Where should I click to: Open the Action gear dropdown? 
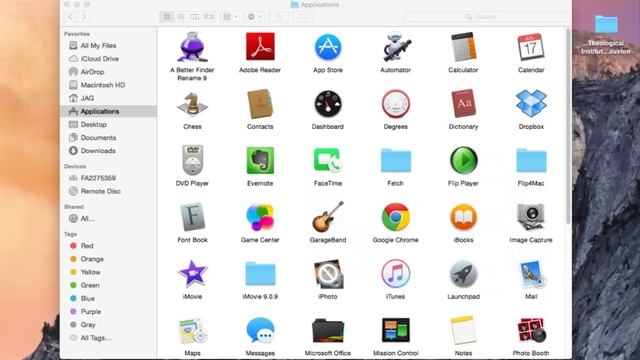click(x=254, y=17)
